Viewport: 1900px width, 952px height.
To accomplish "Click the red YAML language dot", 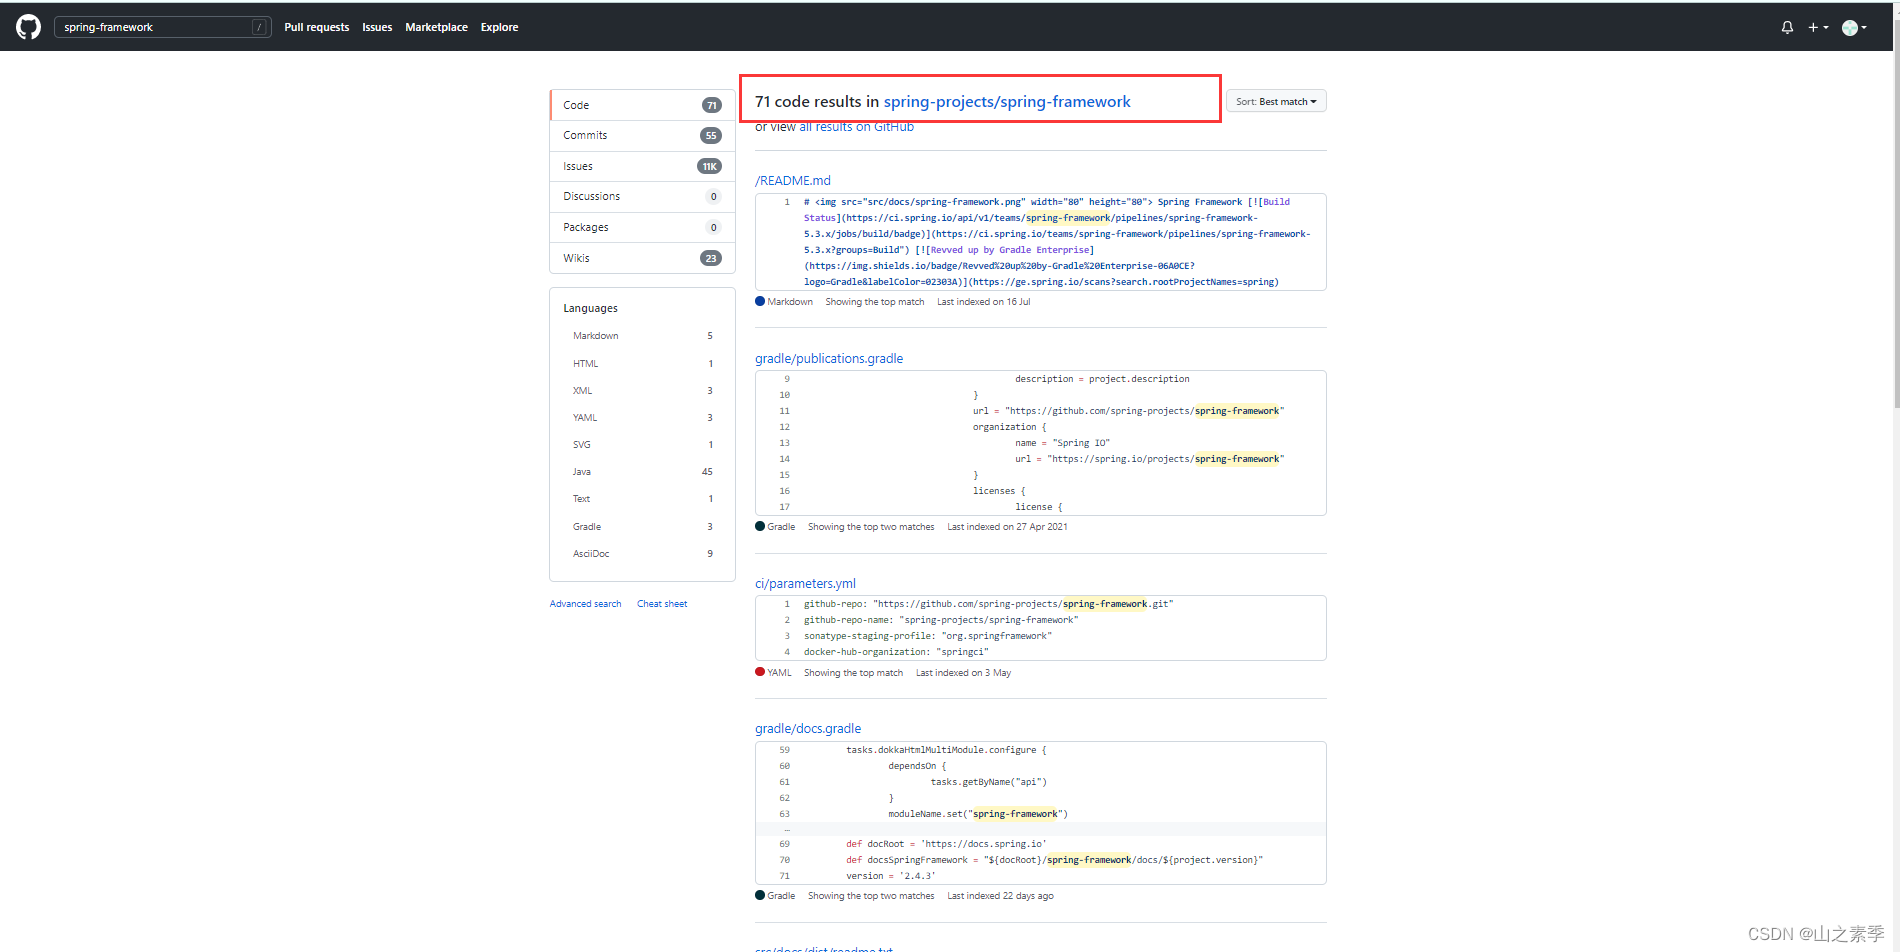I will point(760,672).
